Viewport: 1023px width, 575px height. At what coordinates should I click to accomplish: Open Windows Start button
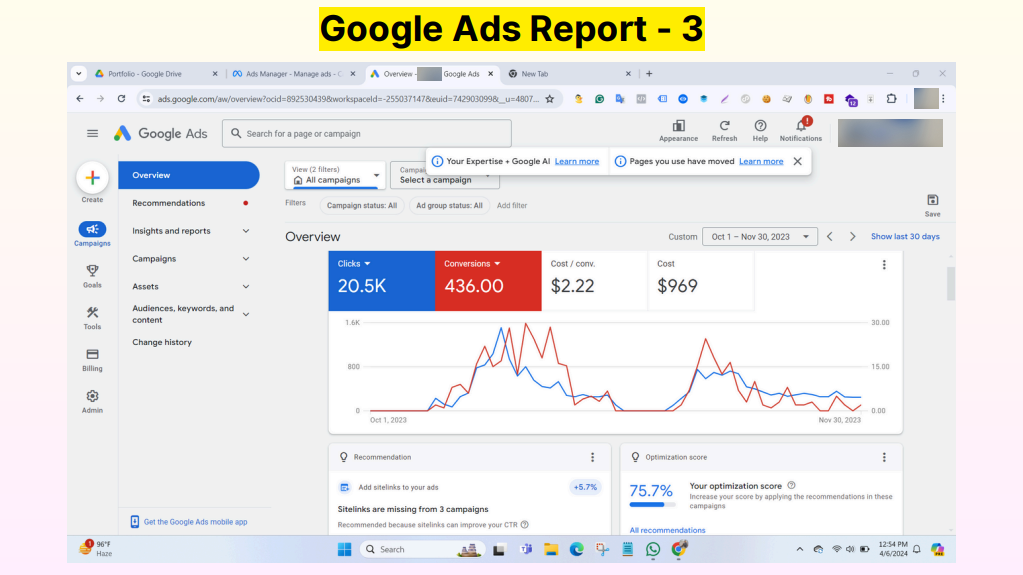344,550
